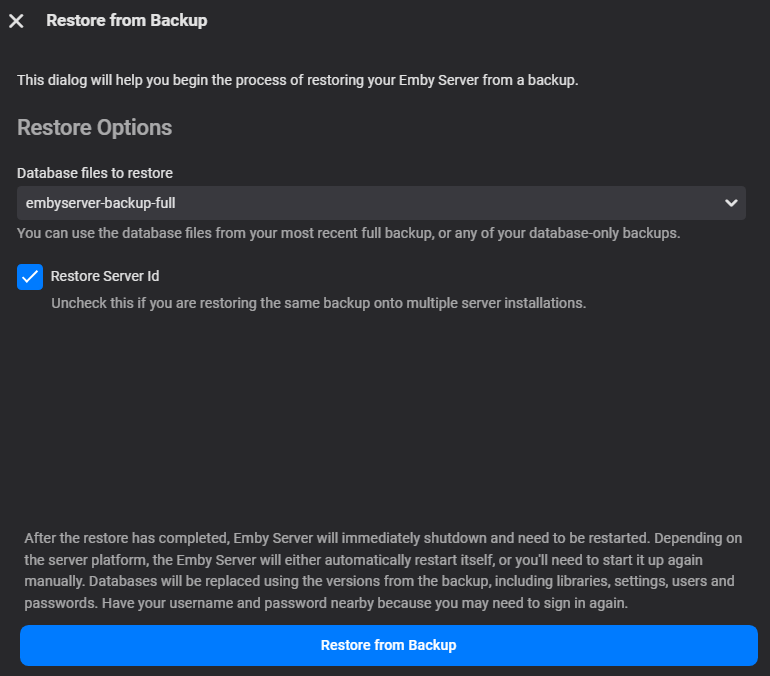Open the Database files to restore dropdown
This screenshot has width=770, height=676.
(381, 203)
